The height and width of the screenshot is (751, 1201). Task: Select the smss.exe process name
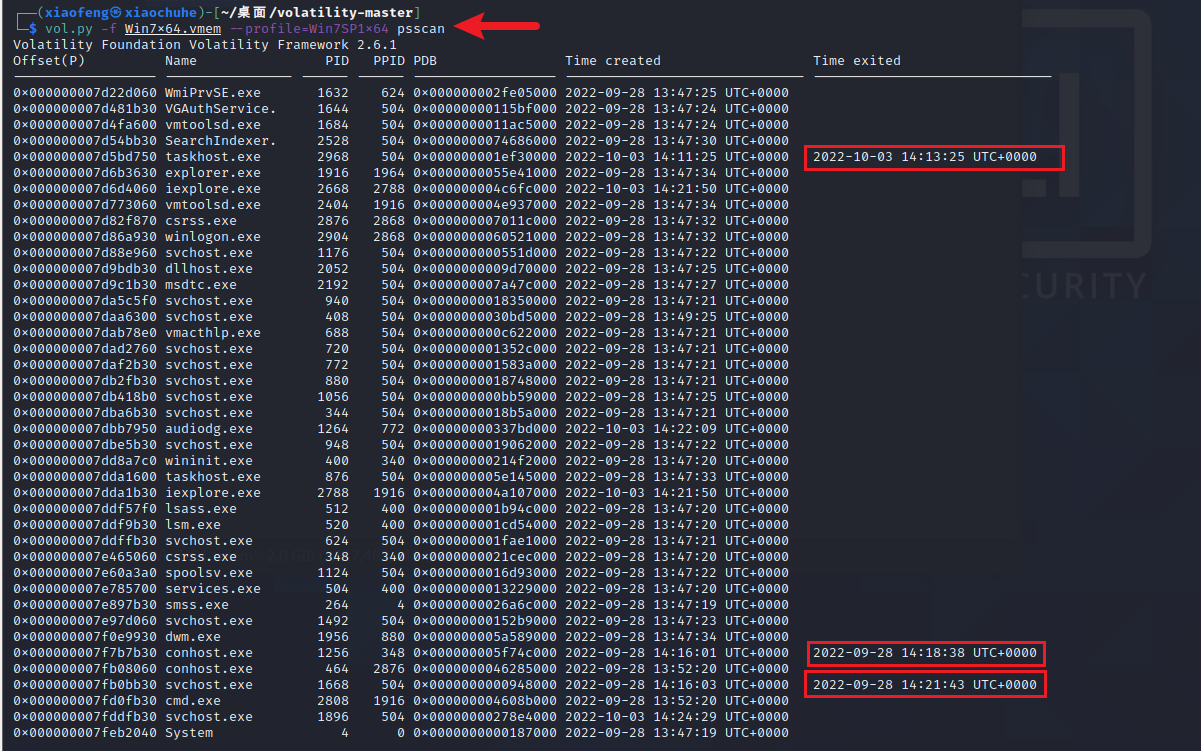pos(197,605)
